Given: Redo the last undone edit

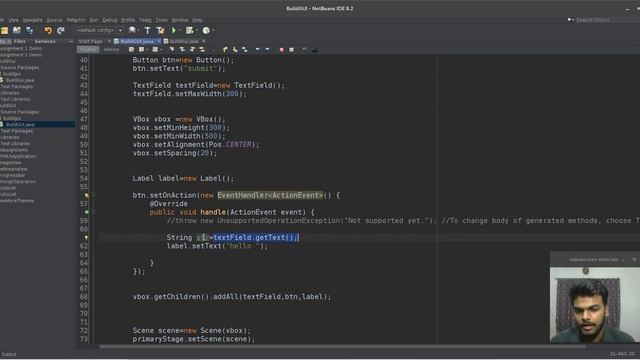Looking at the screenshot, I should point(61,30).
